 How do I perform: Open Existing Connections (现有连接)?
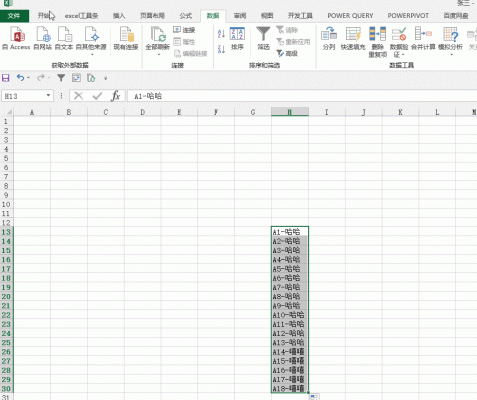126,38
